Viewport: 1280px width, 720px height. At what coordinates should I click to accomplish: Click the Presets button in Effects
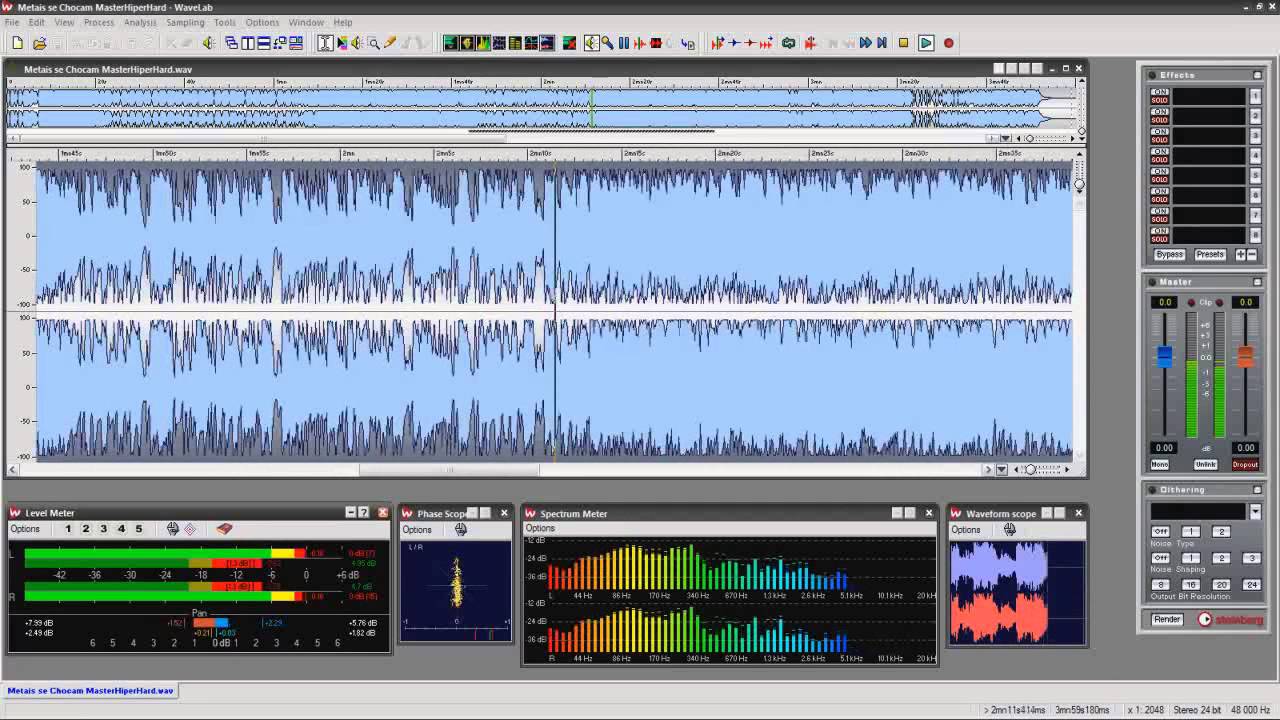pyautogui.click(x=1210, y=255)
